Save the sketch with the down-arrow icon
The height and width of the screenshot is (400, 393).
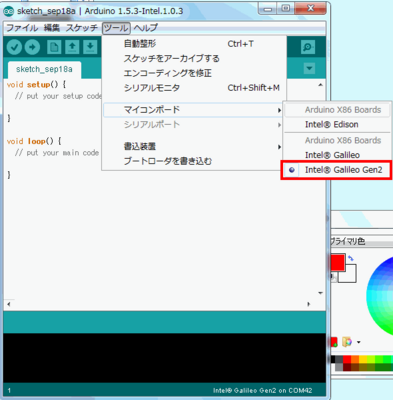coord(90,47)
